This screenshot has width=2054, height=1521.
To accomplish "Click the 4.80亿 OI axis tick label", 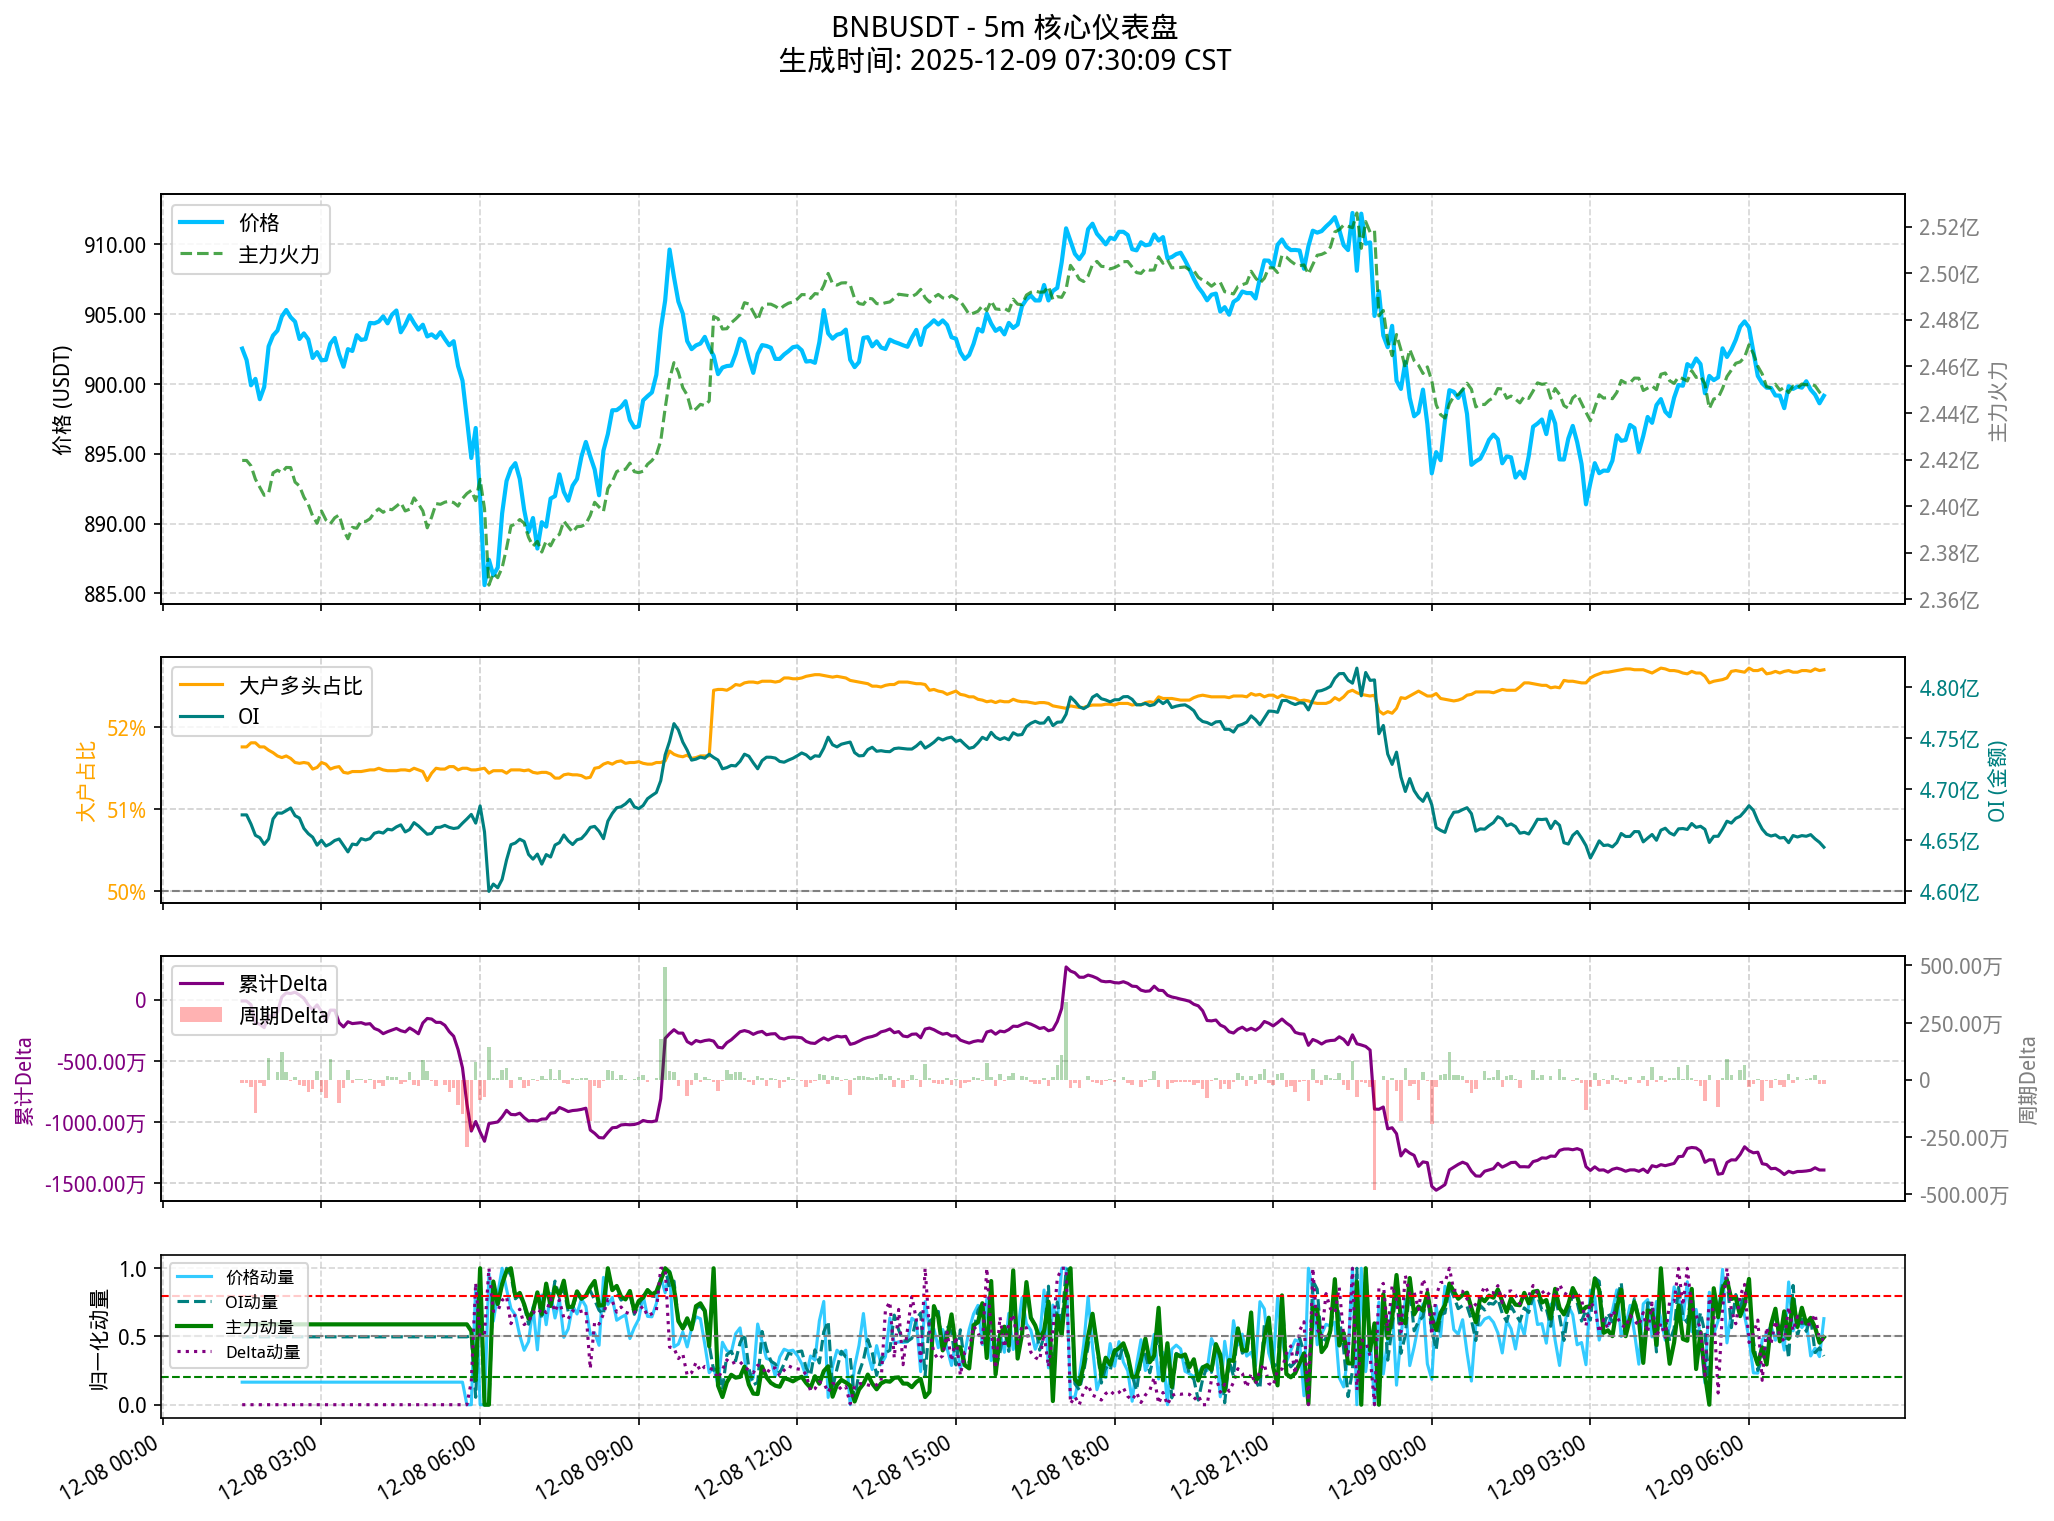I will [1948, 689].
